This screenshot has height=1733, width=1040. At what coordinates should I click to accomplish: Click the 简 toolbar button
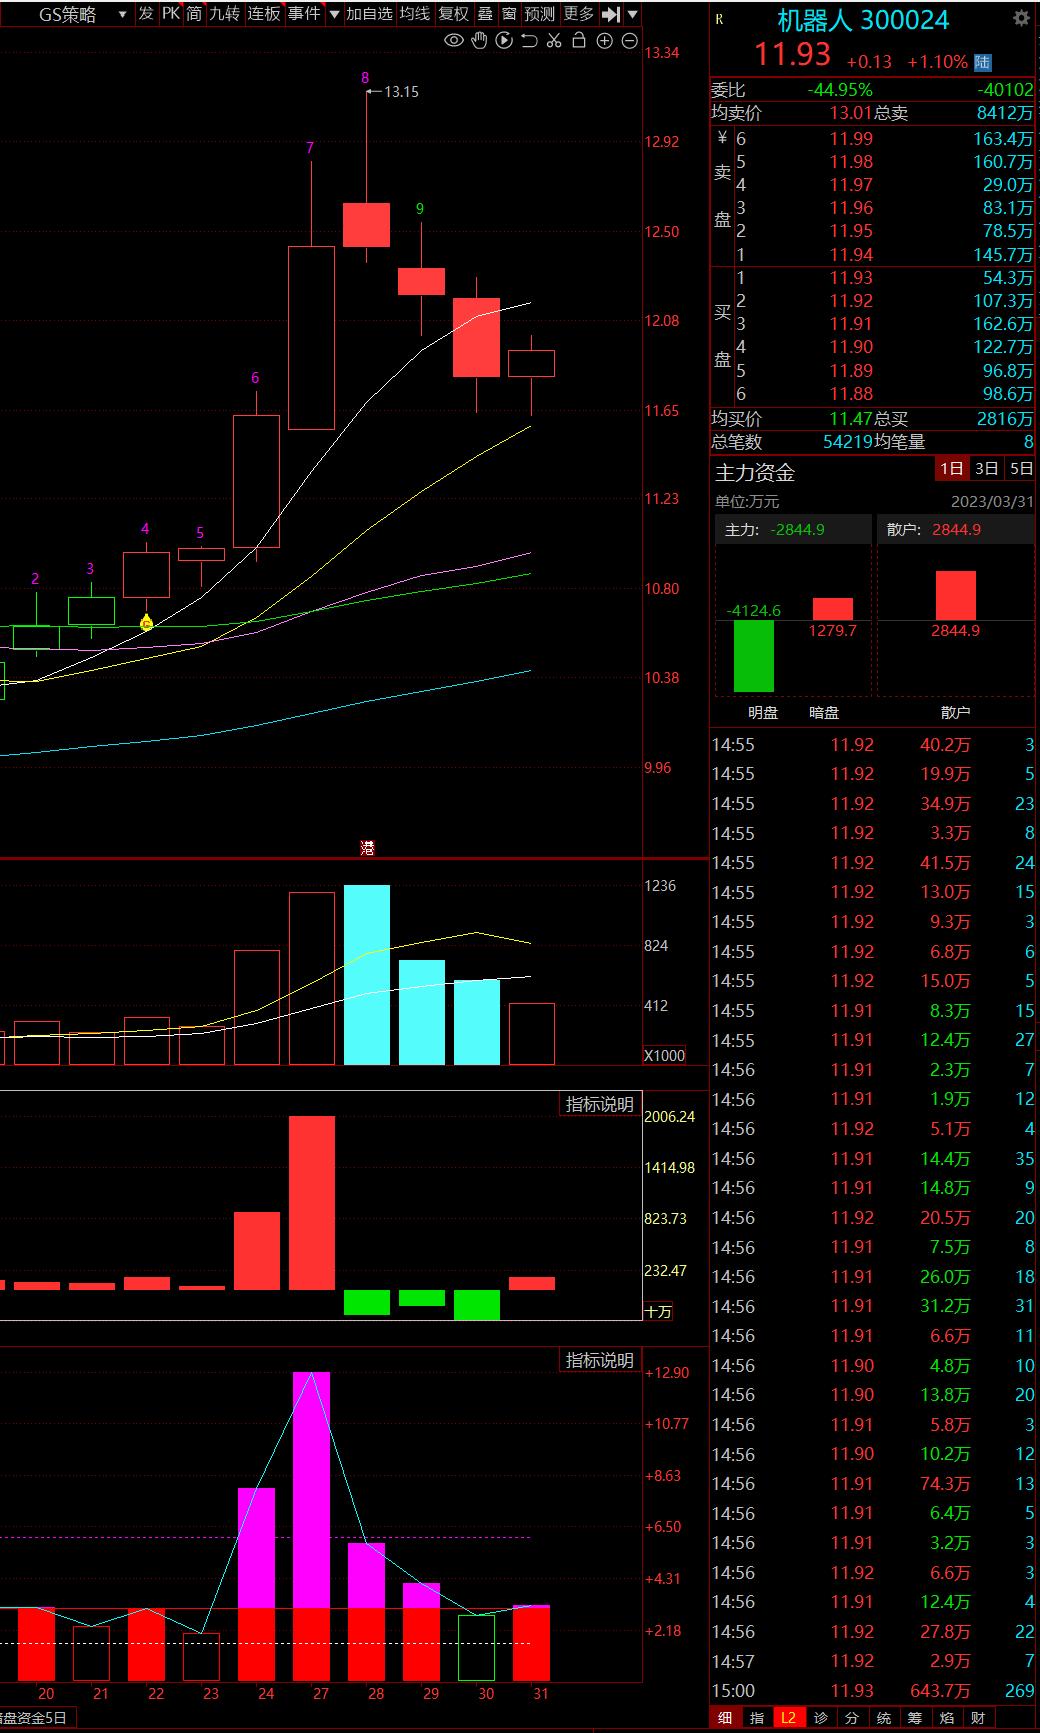[x=194, y=14]
